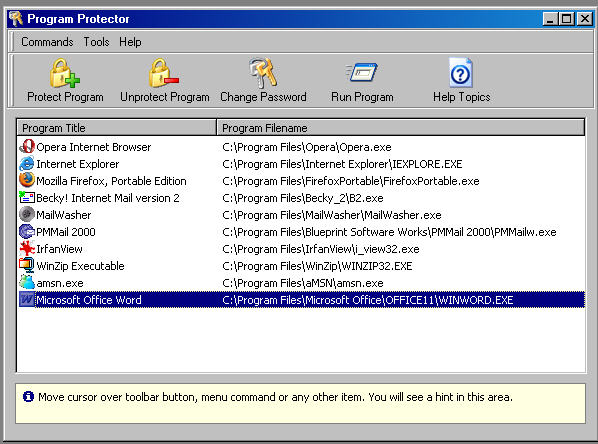The image size is (598, 444).
Task: Open the Help menu
Action: pos(130,42)
